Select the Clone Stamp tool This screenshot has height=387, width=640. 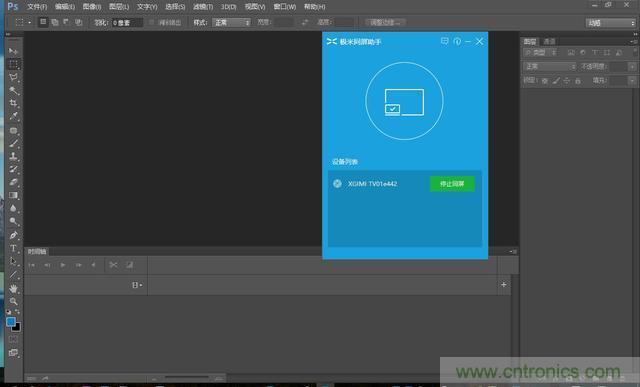[x=13, y=156]
